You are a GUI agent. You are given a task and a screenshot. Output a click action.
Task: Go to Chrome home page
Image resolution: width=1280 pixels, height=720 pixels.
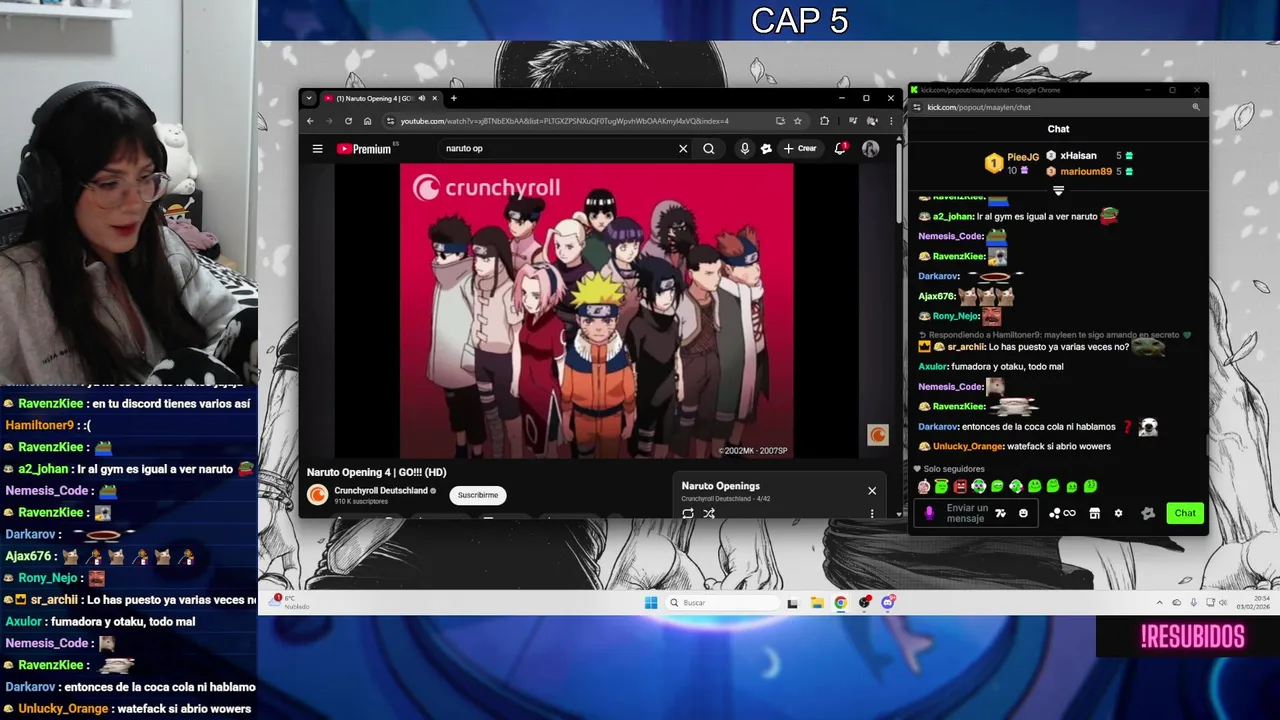[x=367, y=121]
